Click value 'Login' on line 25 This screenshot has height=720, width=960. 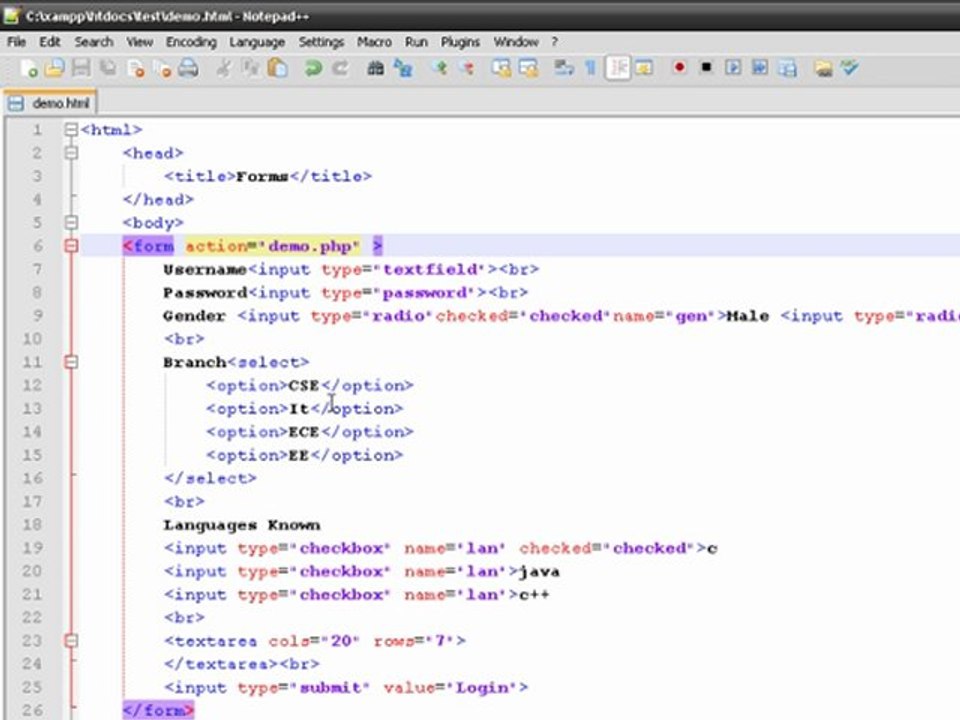click(x=482, y=688)
